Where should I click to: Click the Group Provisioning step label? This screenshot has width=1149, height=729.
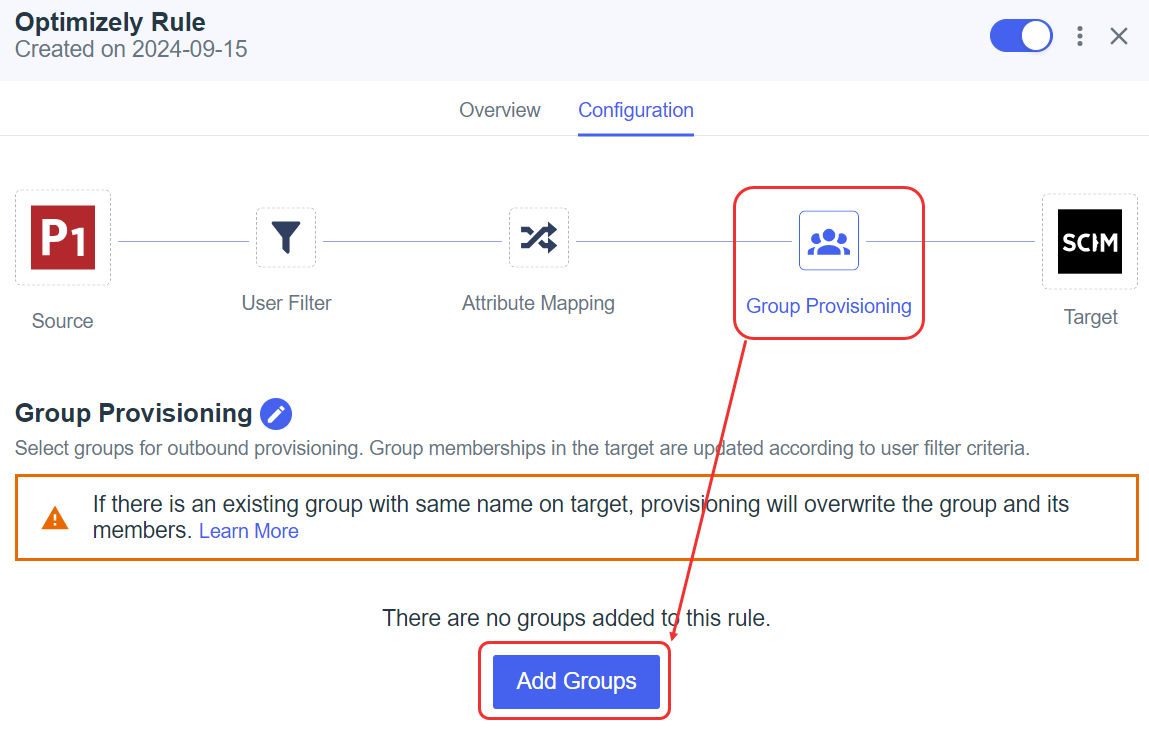(x=829, y=306)
